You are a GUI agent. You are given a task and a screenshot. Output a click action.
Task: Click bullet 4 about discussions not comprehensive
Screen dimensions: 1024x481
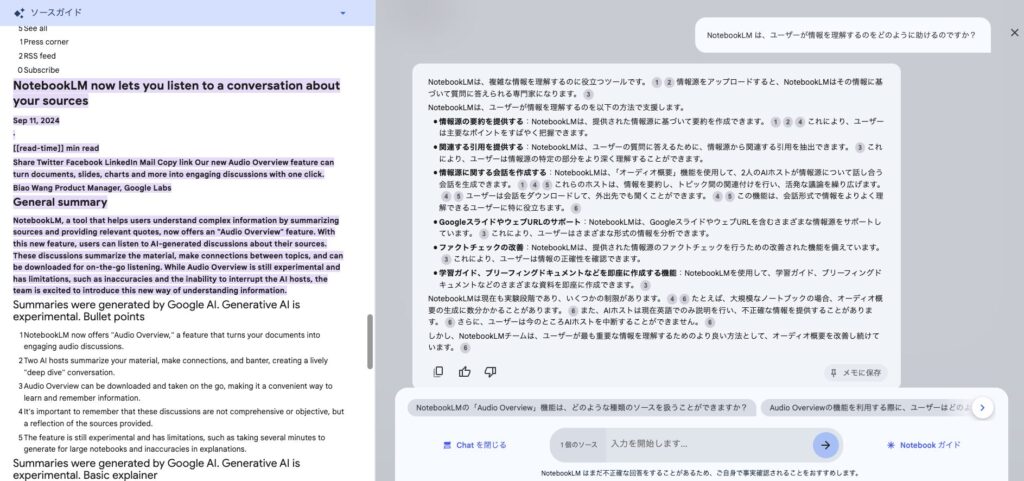click(x=183, y=417)
